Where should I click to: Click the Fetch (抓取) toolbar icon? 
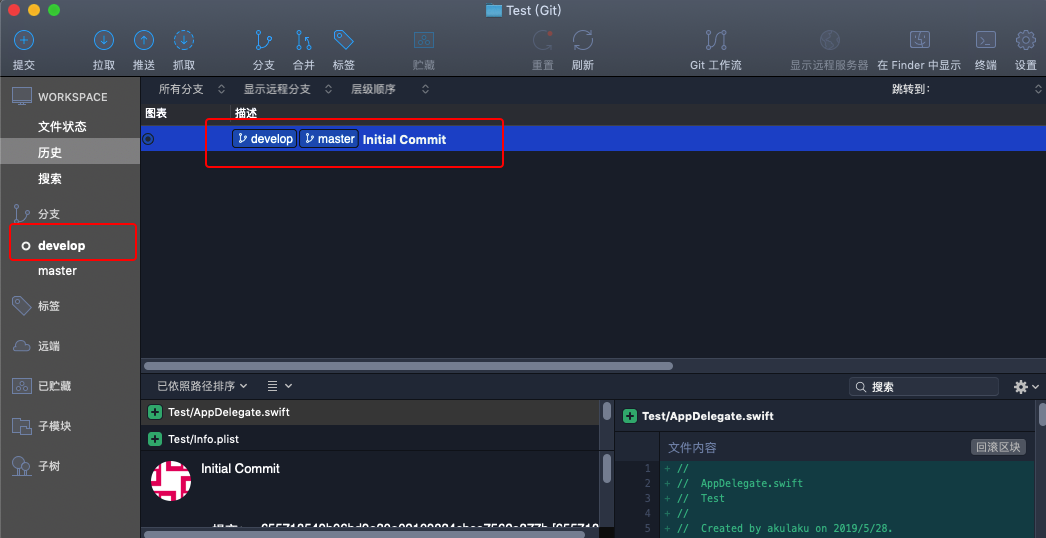click(x=184, y=41)
